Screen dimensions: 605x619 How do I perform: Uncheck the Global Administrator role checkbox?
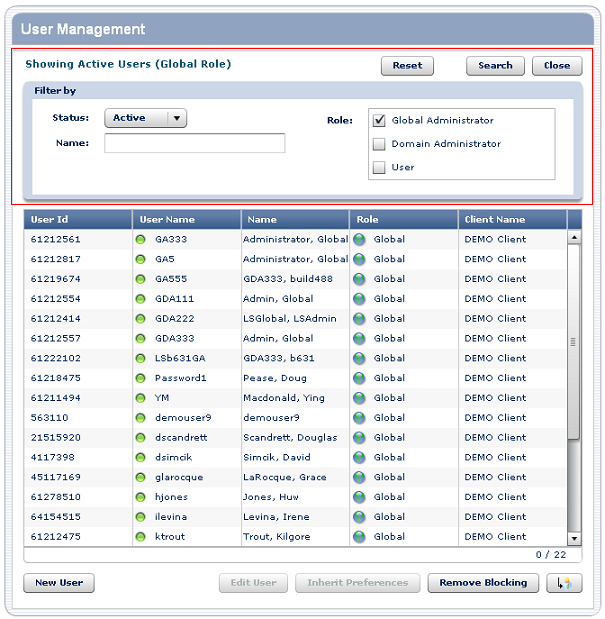point(379,120)
